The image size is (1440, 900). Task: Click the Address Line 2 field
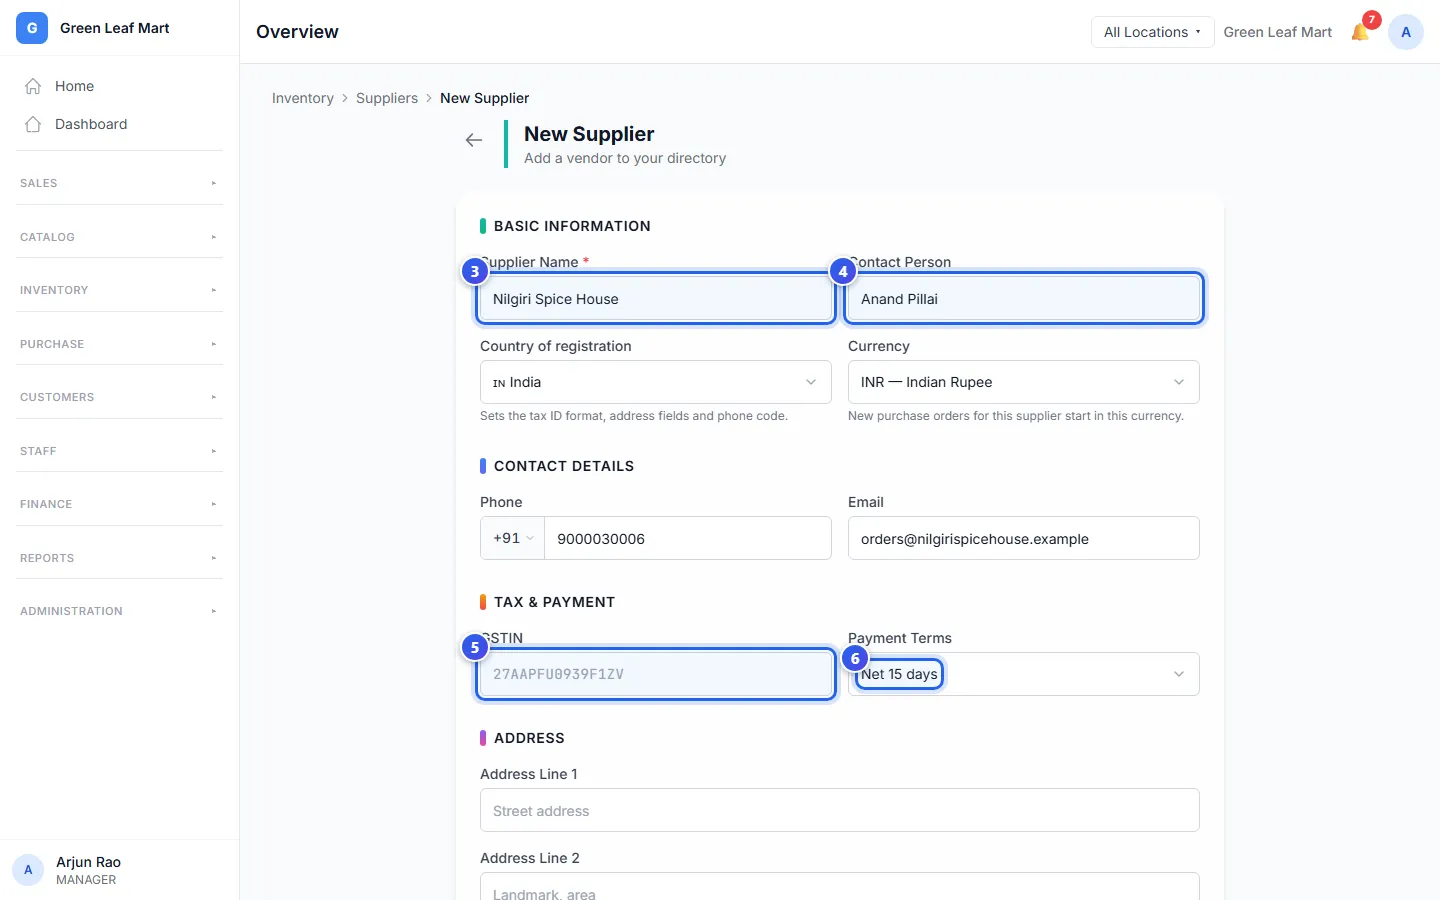click(x=840, y=887)
